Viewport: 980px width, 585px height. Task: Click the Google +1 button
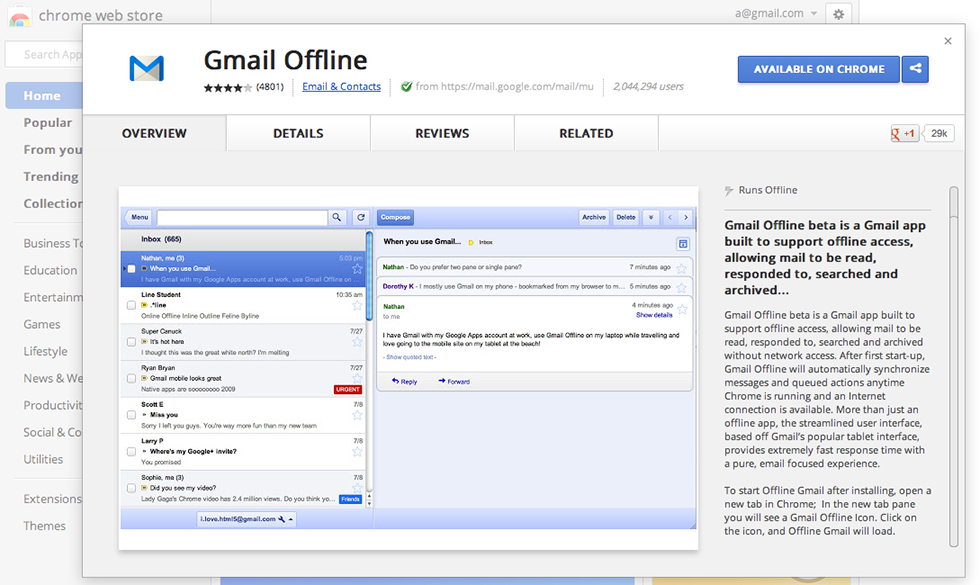pyautogui.click(x=905, y=133)
